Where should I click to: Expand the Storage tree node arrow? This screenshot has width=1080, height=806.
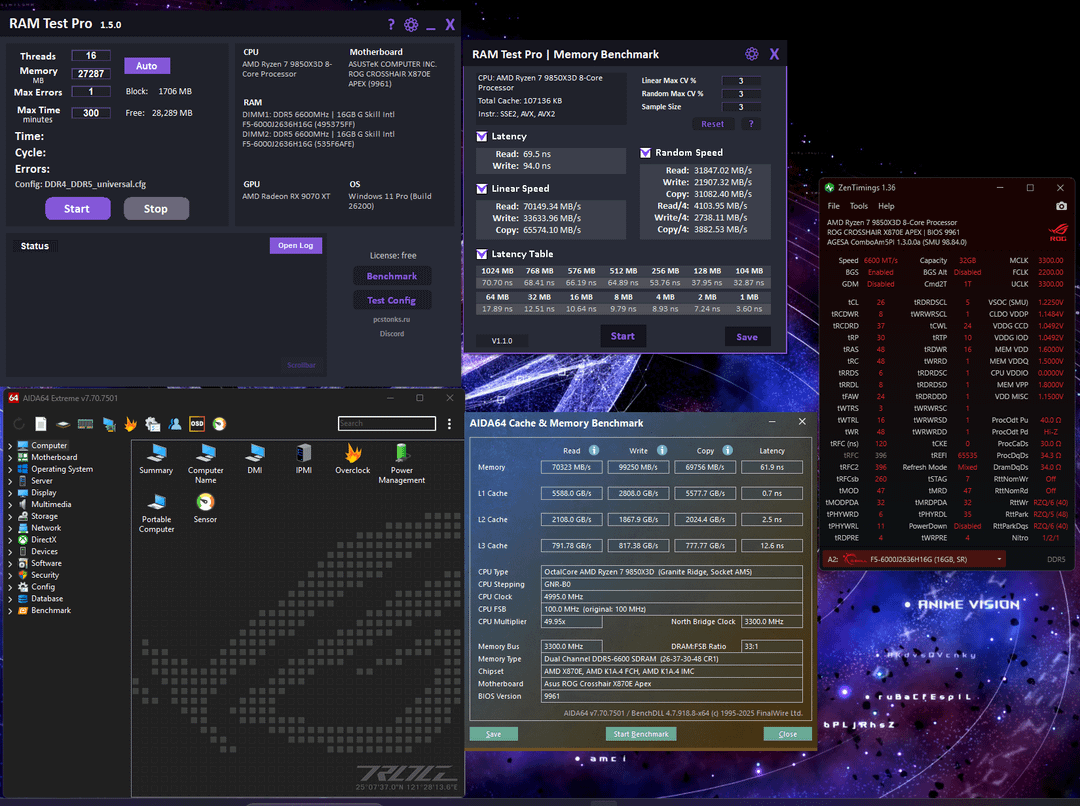pos(10,516)
